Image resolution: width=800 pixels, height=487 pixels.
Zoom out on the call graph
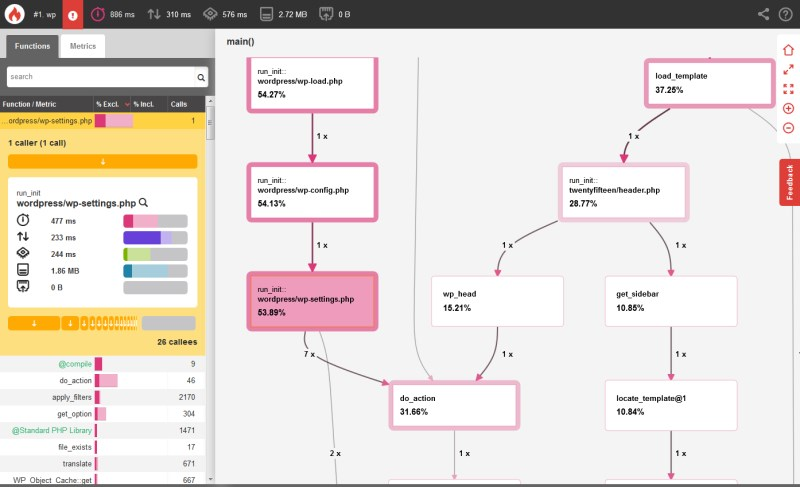click(x=788, y=127)
